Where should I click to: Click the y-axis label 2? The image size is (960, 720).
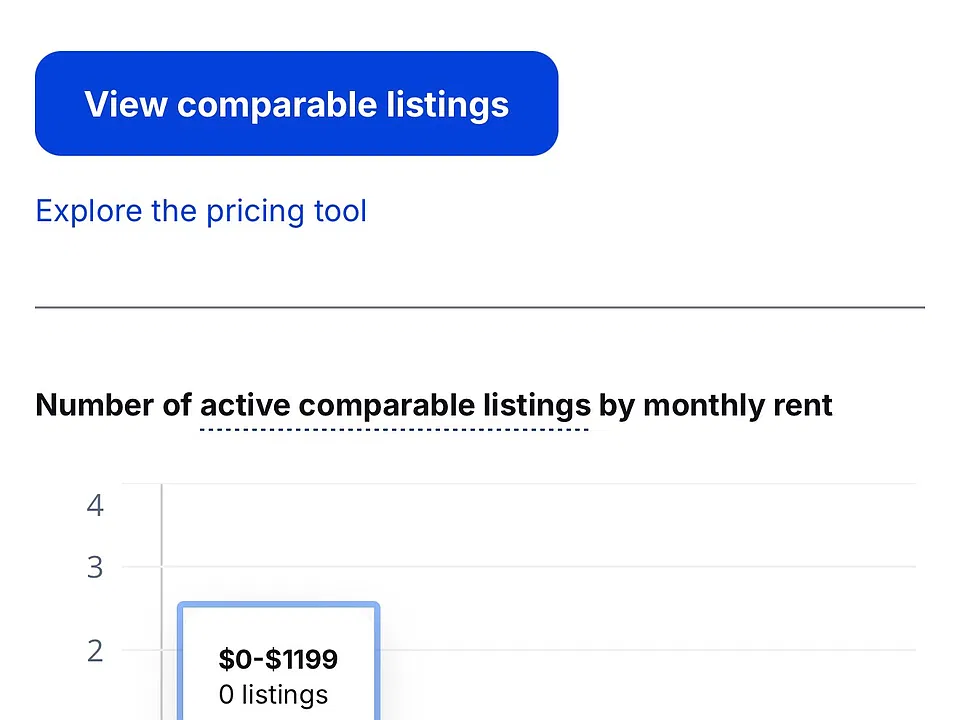click(95, 651)
